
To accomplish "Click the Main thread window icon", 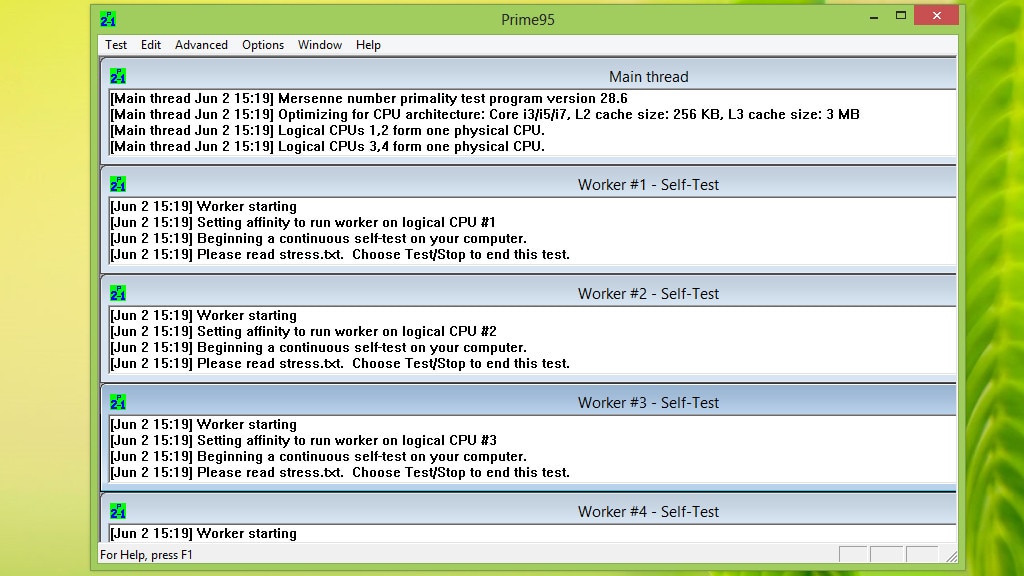I will coord(118,76).
